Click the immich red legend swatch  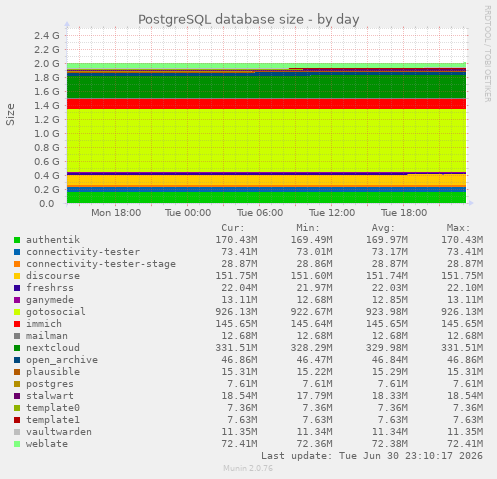(x=17, y=324)
